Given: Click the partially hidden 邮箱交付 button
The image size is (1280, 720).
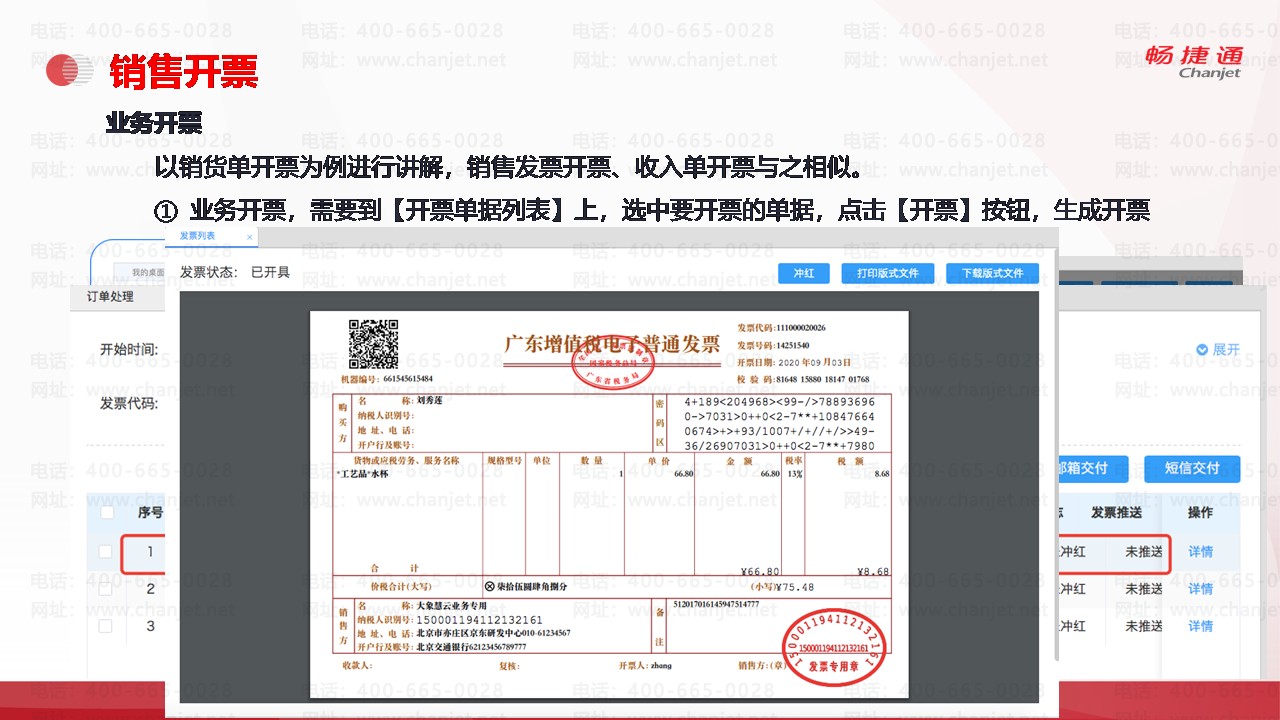Looking at the screenshot, I should [1091, 468].
